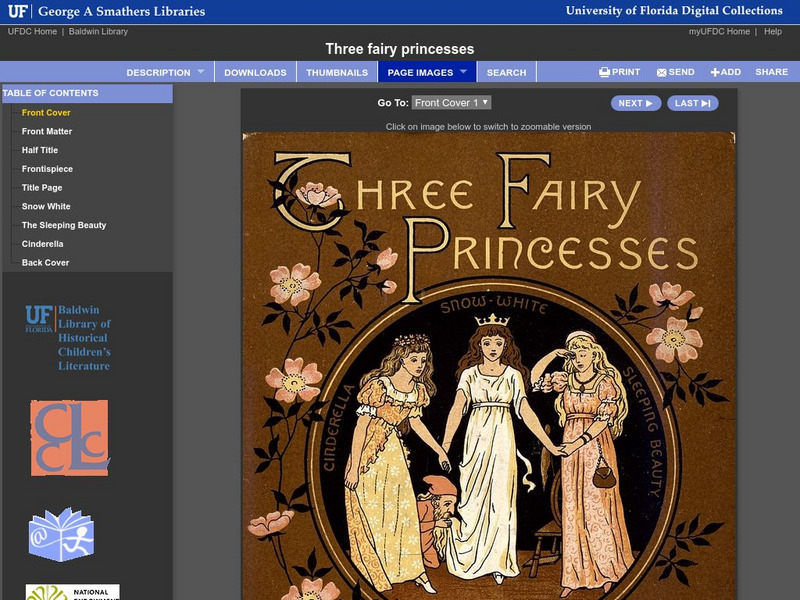The image size is (800, 600).
Task: Click the myUFDC Home link
Action: click(x=719, y=32)
